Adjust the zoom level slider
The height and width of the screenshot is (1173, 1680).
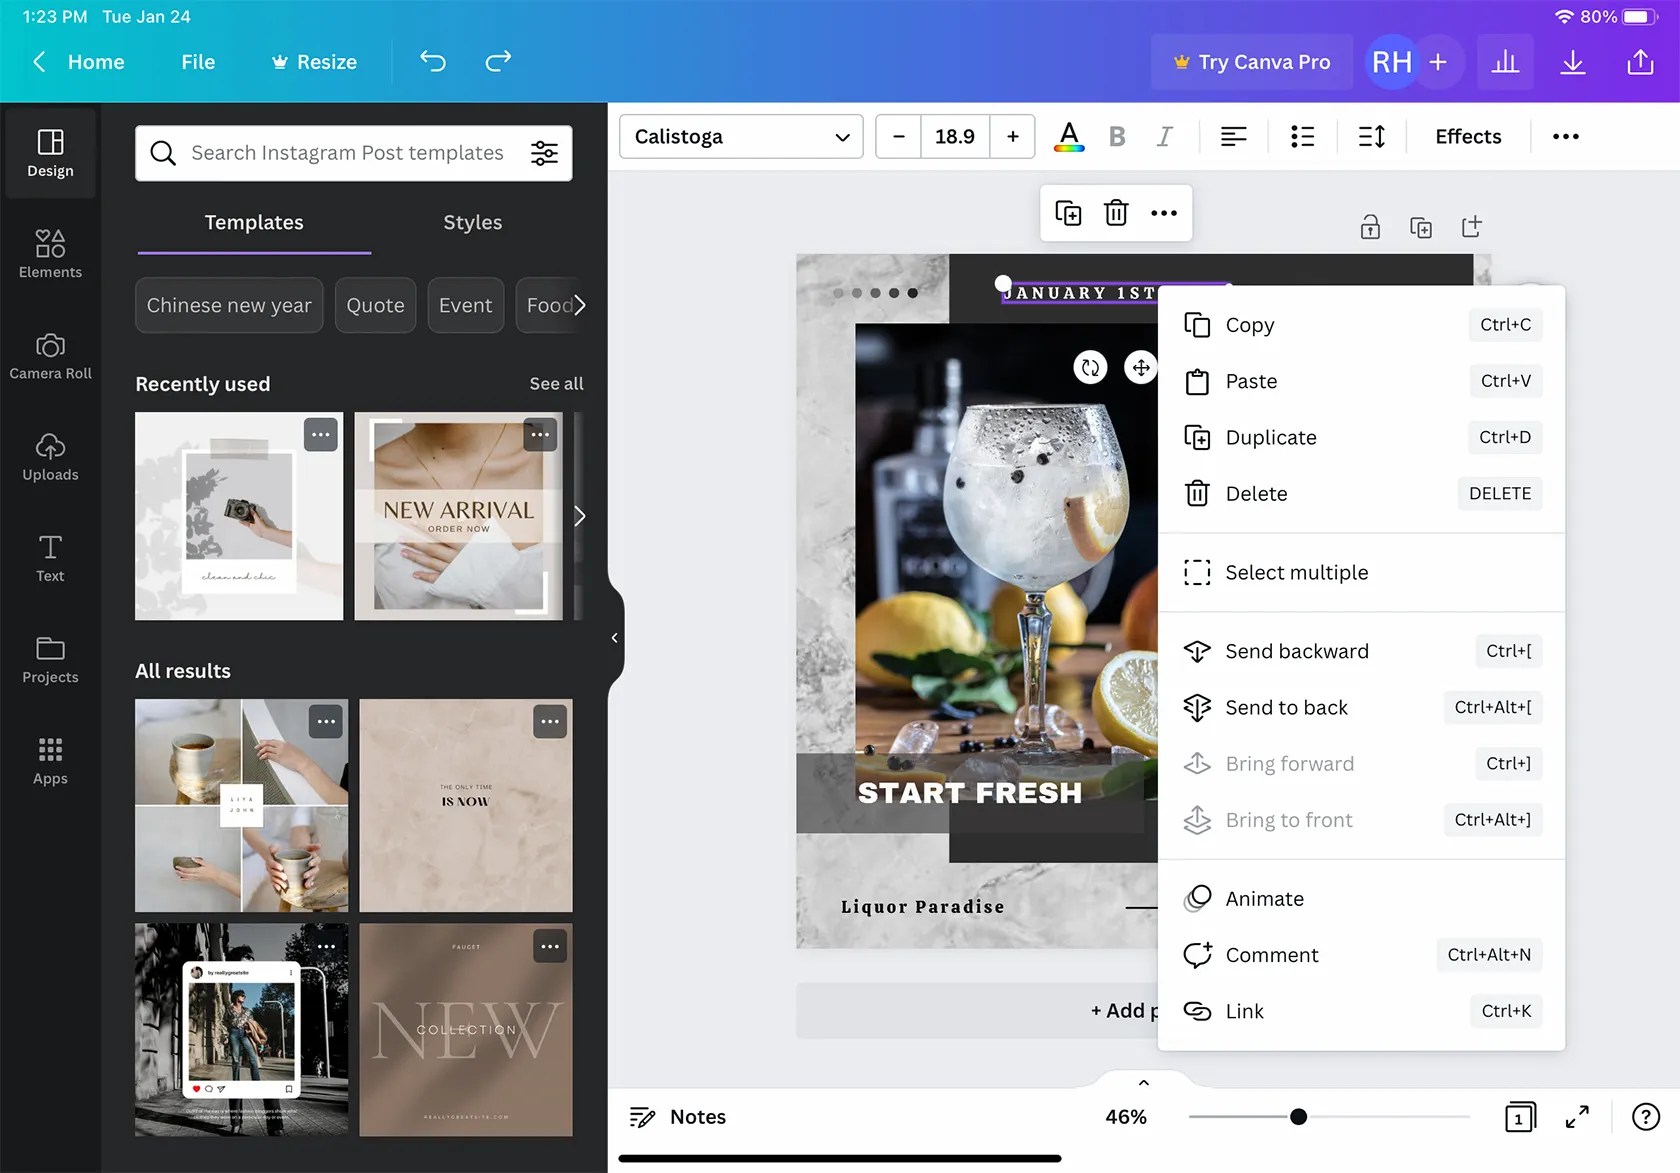pyautogui.click(x=1297, y=1117)
